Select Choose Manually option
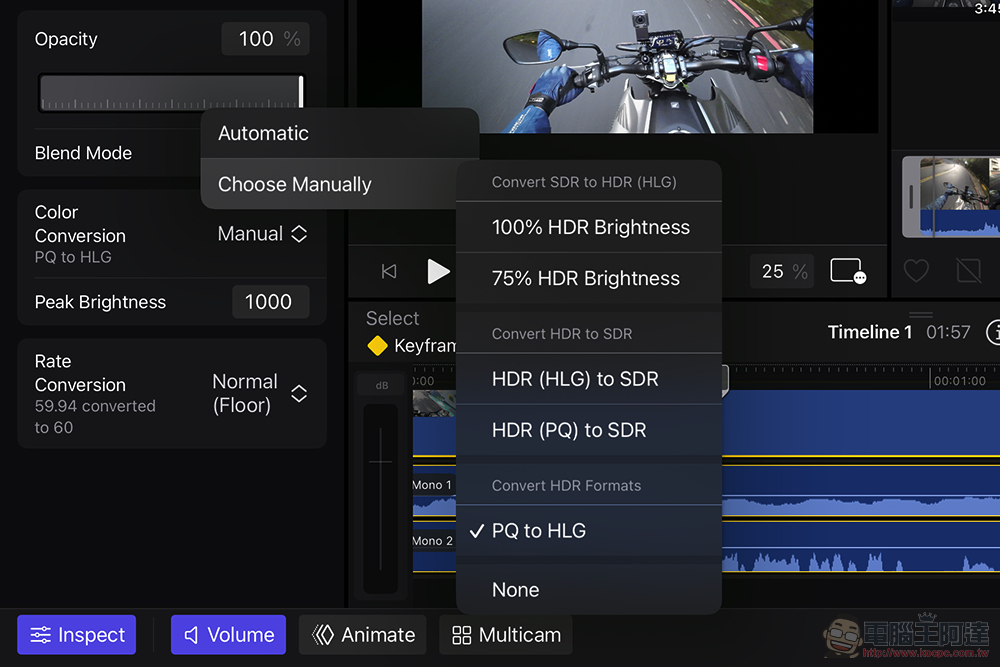Image resolution: width=1000 pixels, height=667 pixels. (x=329, y=184)
